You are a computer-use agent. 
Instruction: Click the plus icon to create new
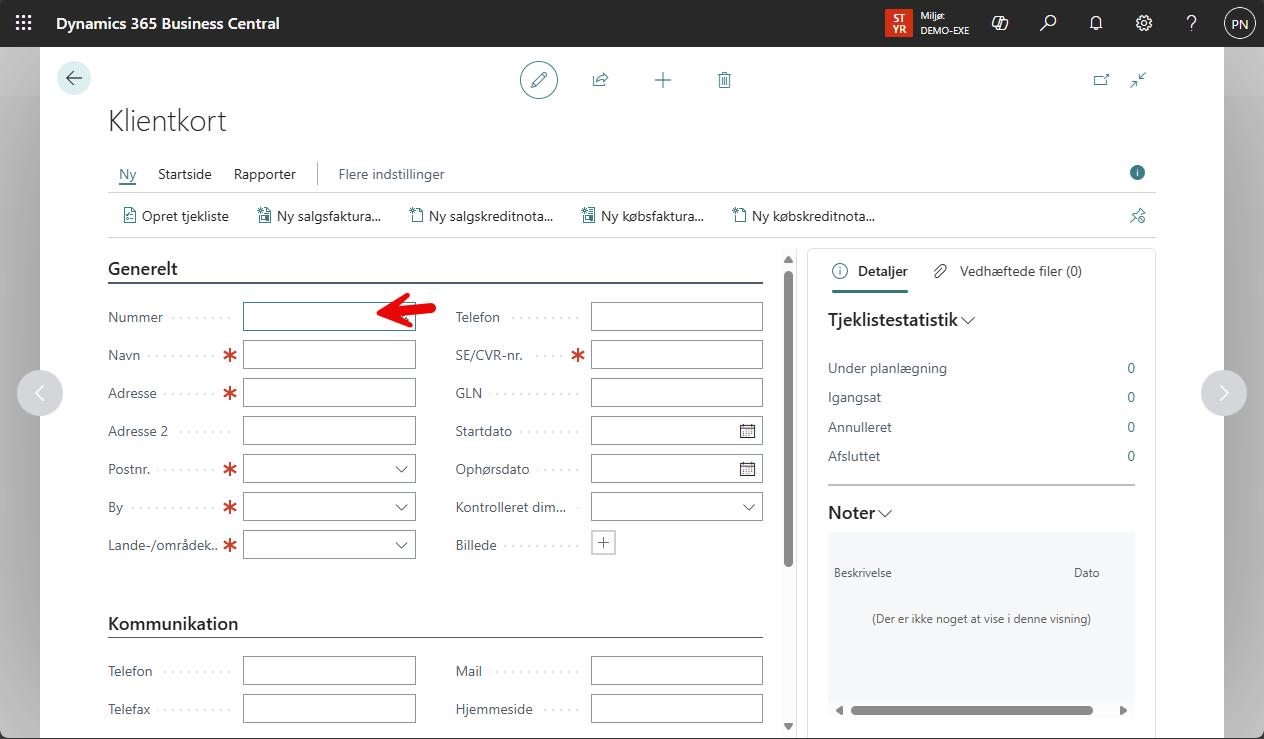click(662, 80)
